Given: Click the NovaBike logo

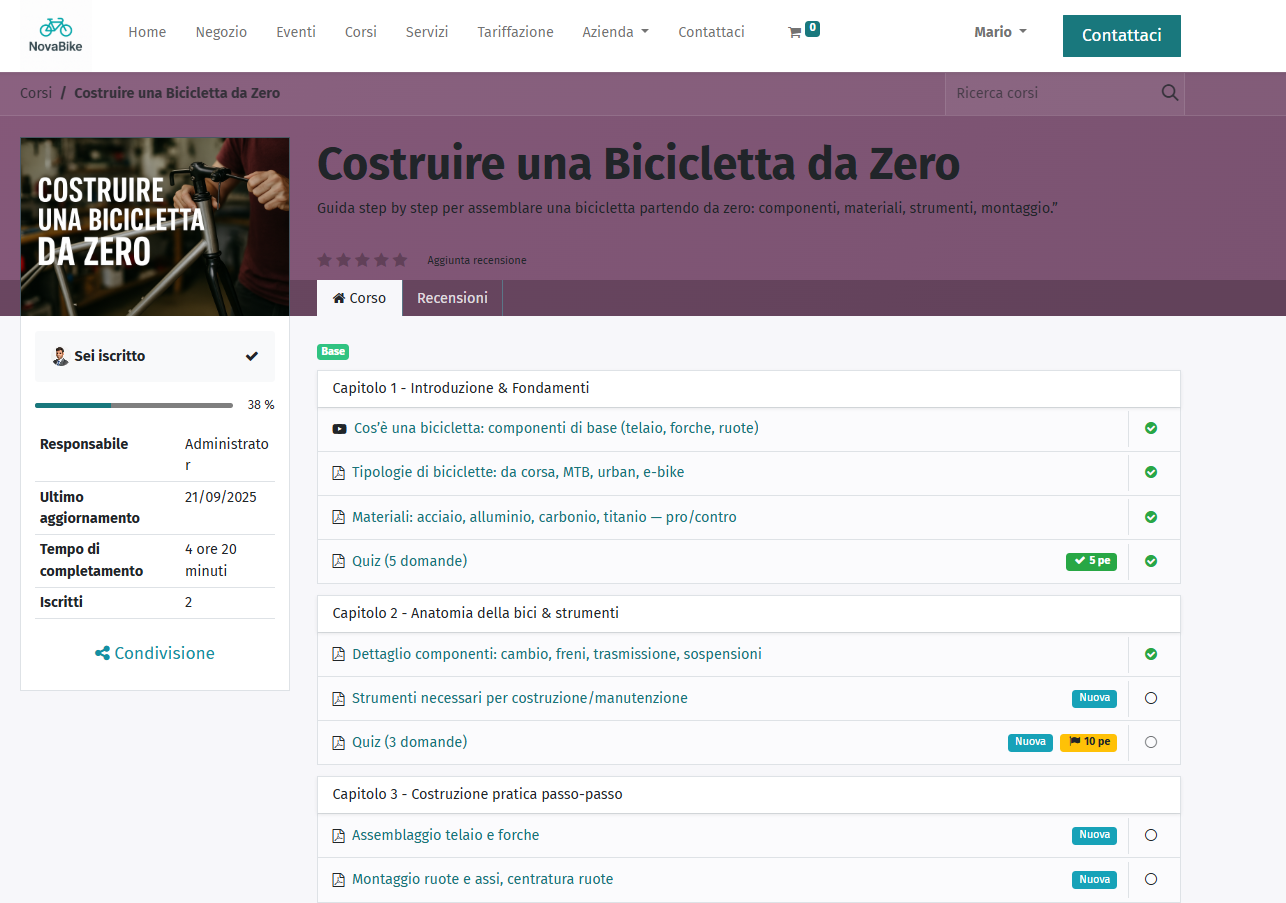Looking at the screenshot, I should point(55,33).
